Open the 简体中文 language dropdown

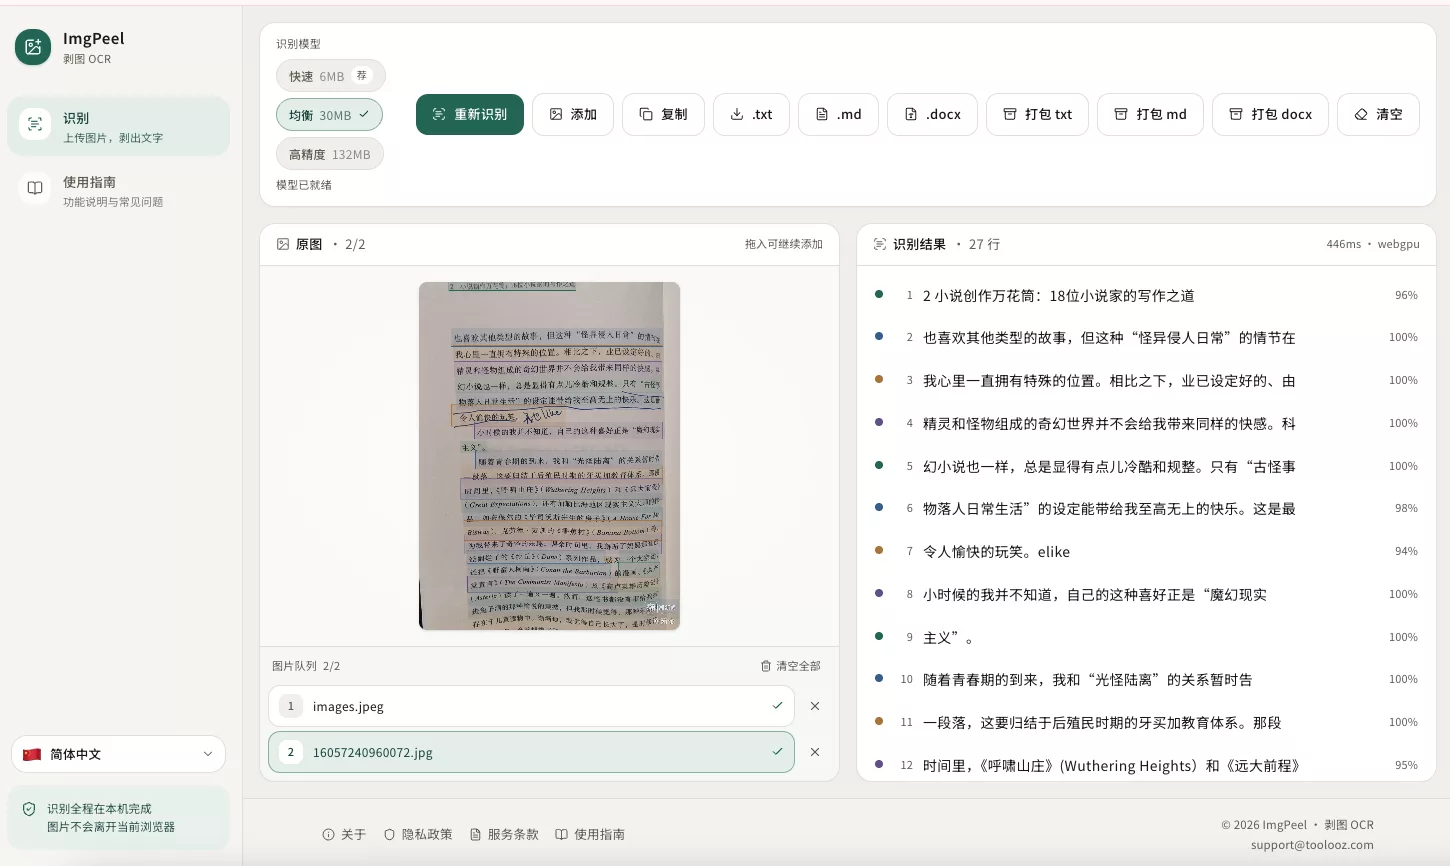pos(118,754)
